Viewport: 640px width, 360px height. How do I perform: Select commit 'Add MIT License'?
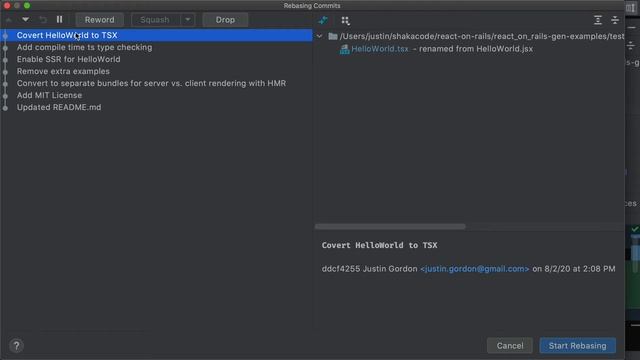(x=156, y=95)
